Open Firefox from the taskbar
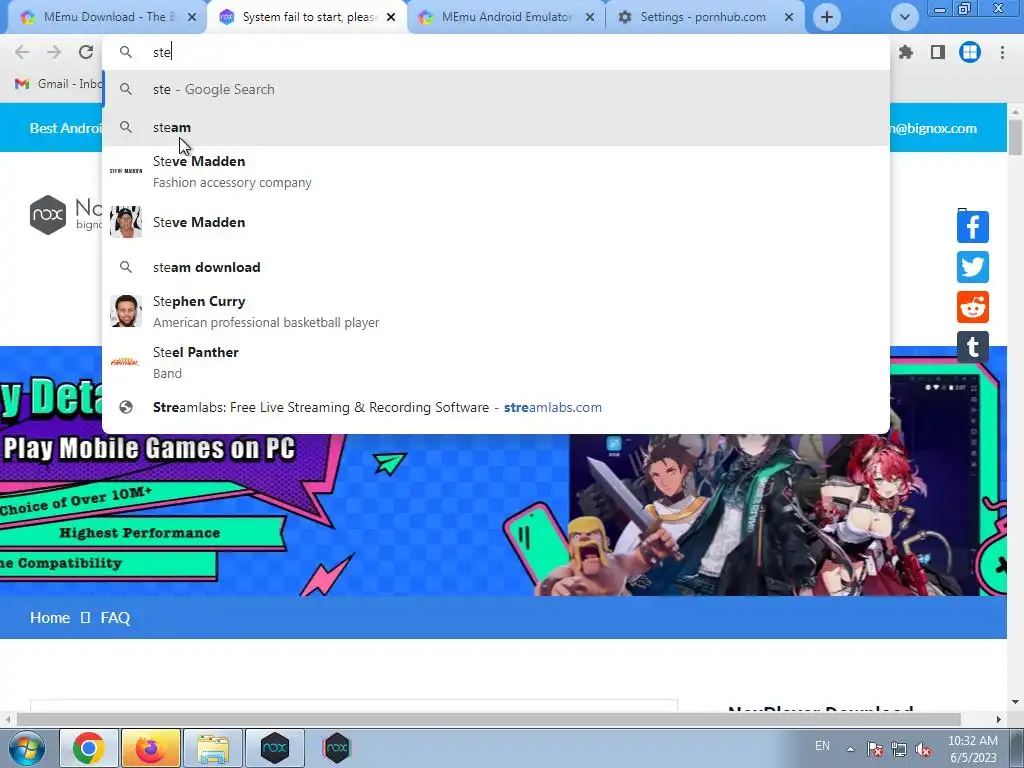This screenshot has height=768, width=1024. [x=151, y=748]
